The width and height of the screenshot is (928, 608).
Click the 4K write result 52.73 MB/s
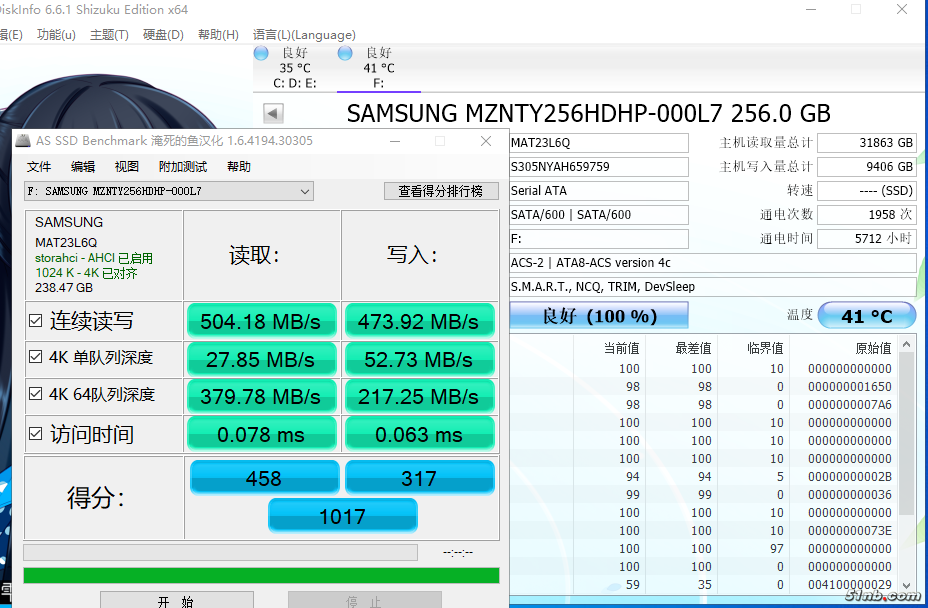point(419,359)
